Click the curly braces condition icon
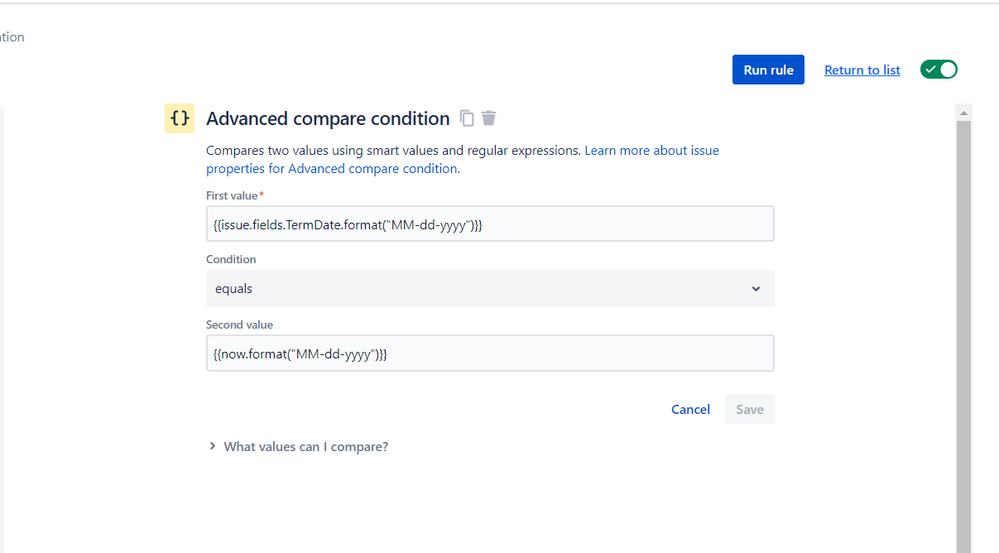 (179, 118)
